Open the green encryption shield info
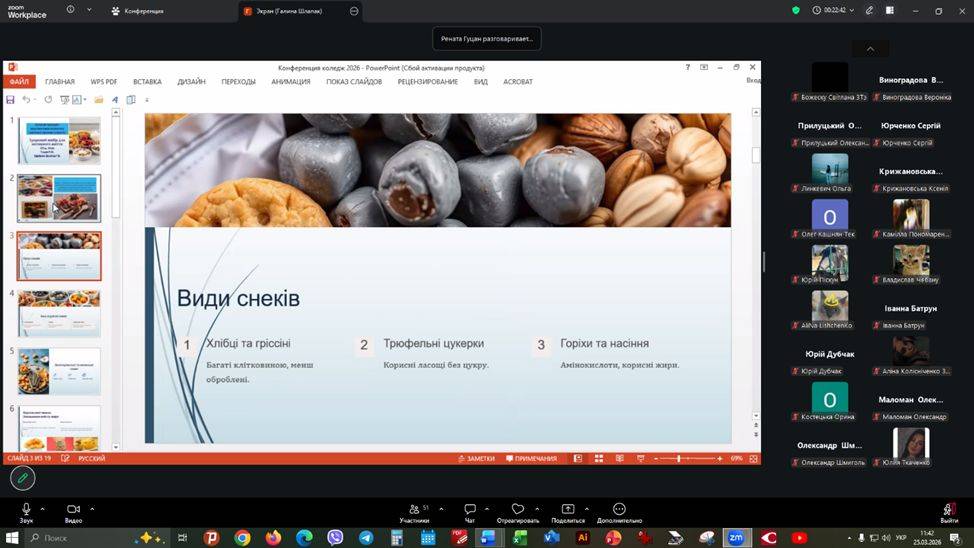 click(796, 10)
